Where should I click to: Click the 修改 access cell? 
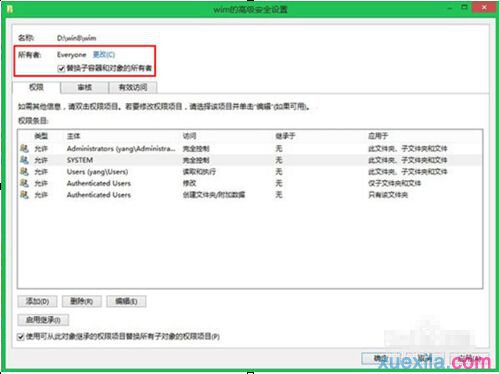click(189, 183)
